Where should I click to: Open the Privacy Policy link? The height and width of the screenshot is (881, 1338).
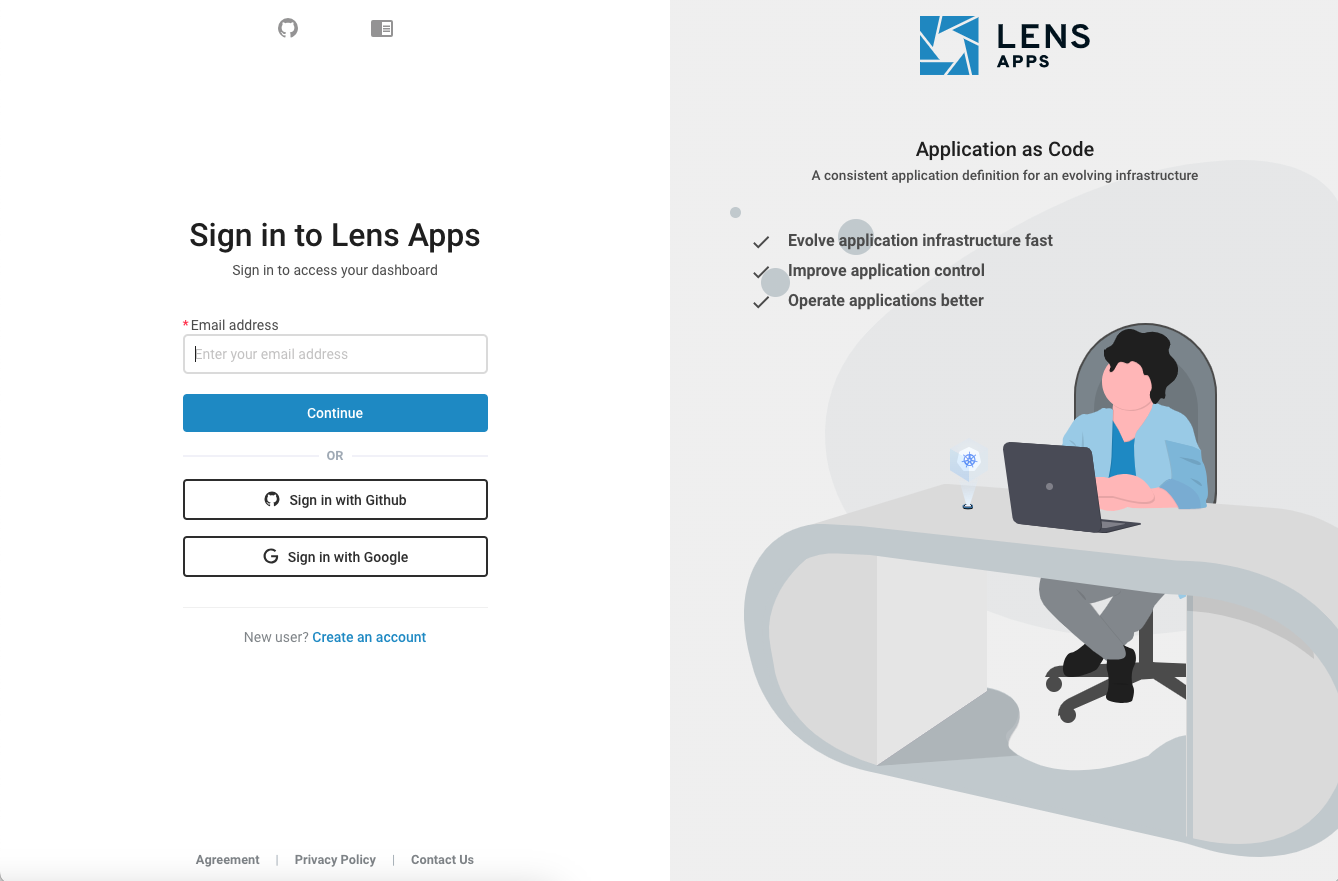pyautogui.click(x=335, y=860)
